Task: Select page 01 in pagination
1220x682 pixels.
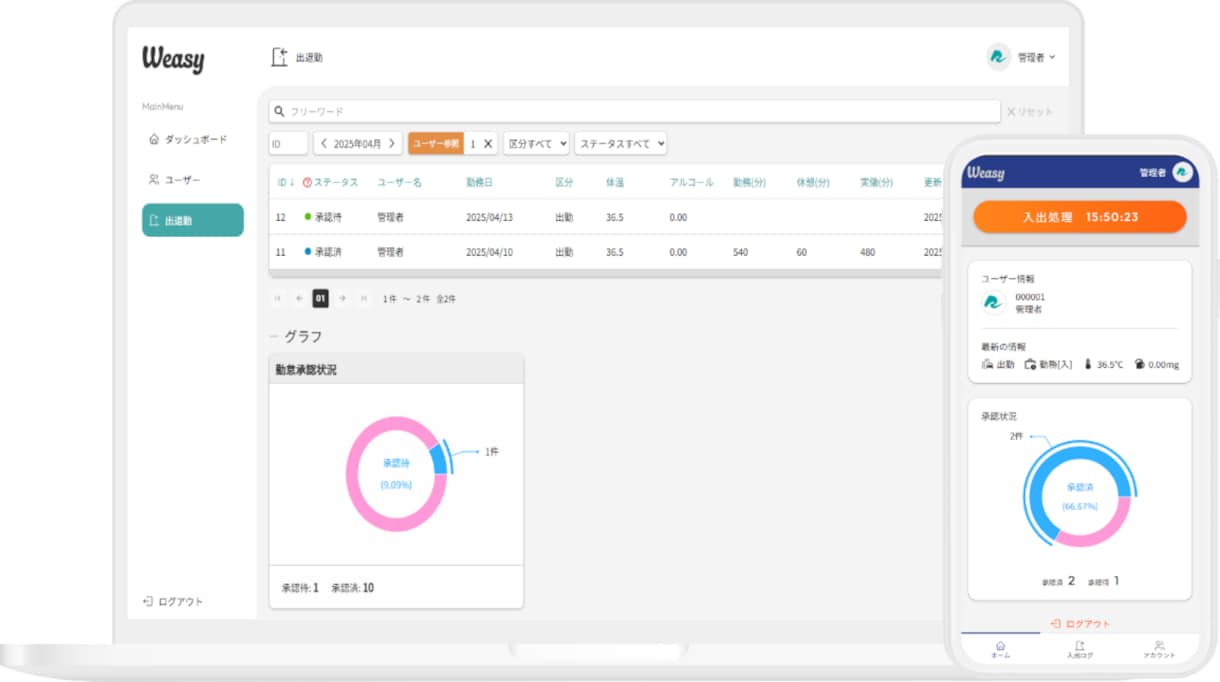Action: (320, 298)
